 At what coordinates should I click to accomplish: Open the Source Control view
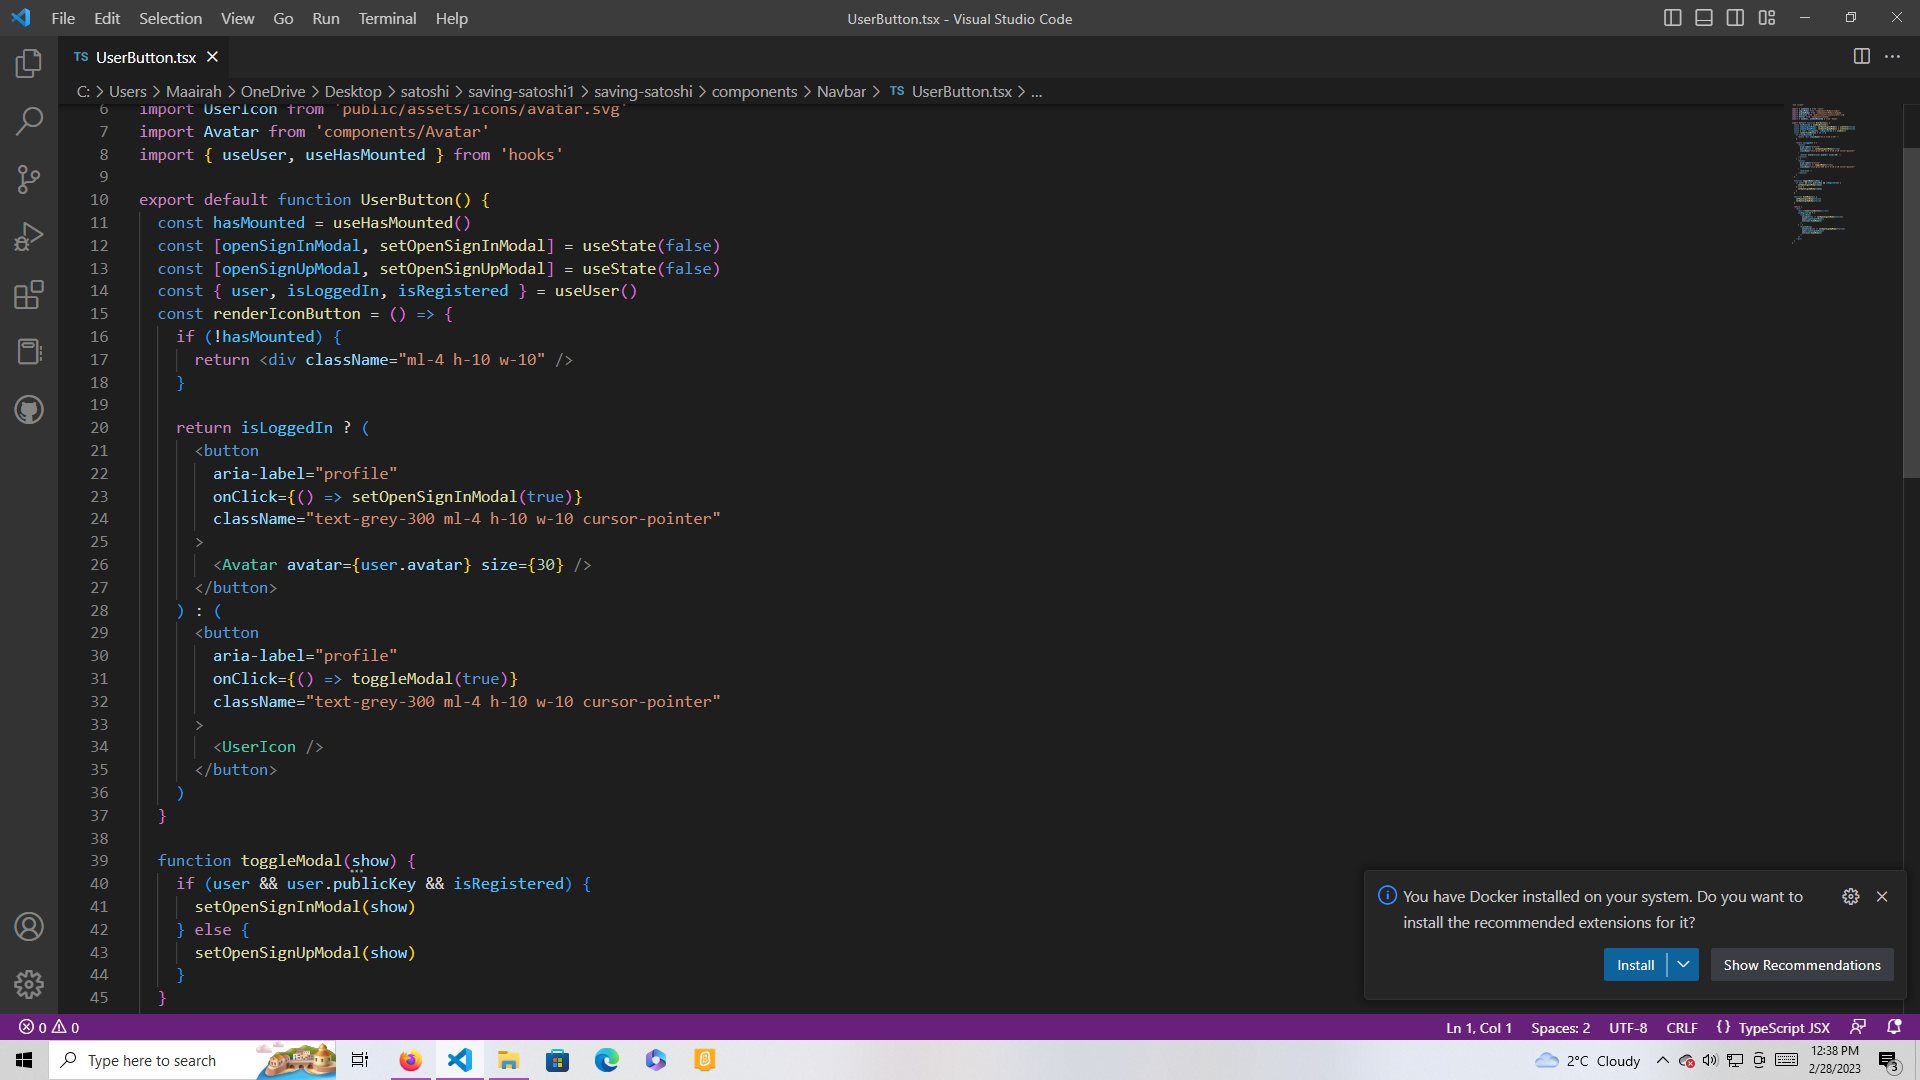[29, 178]
